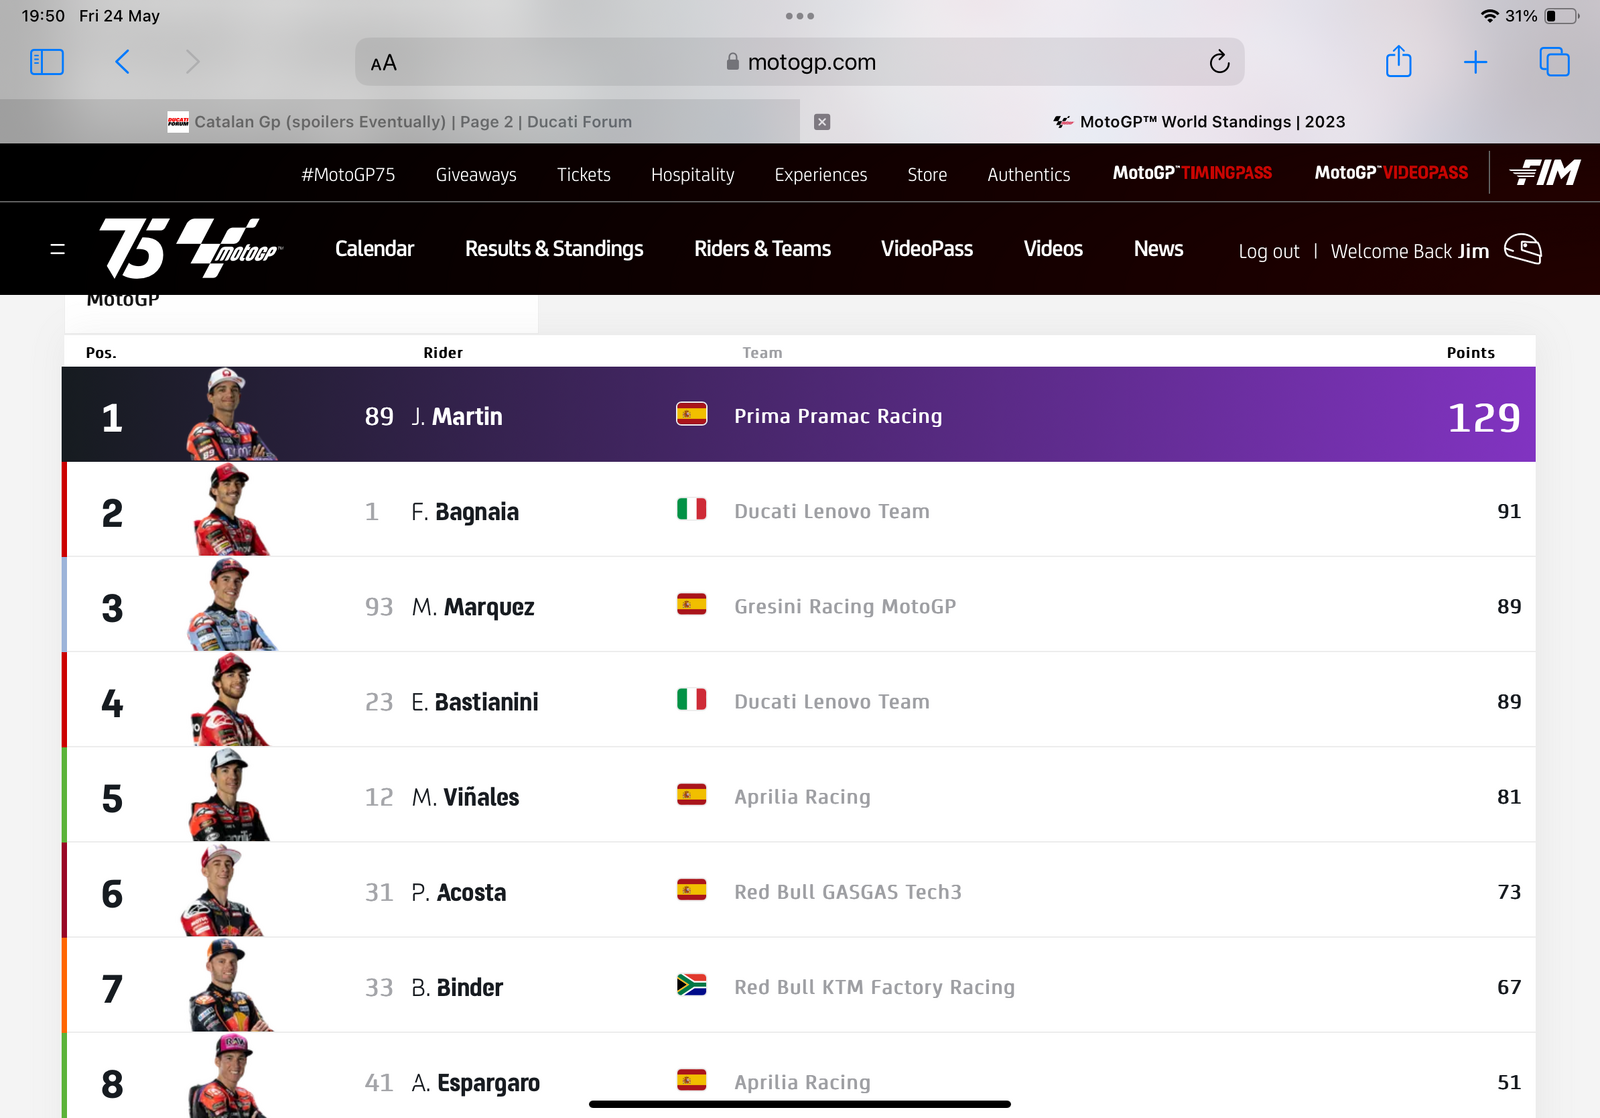Click A. Espargaro's Spanish flag
The width and height of the screenshot is (1600, 1118).
(x=691, y=1080)
